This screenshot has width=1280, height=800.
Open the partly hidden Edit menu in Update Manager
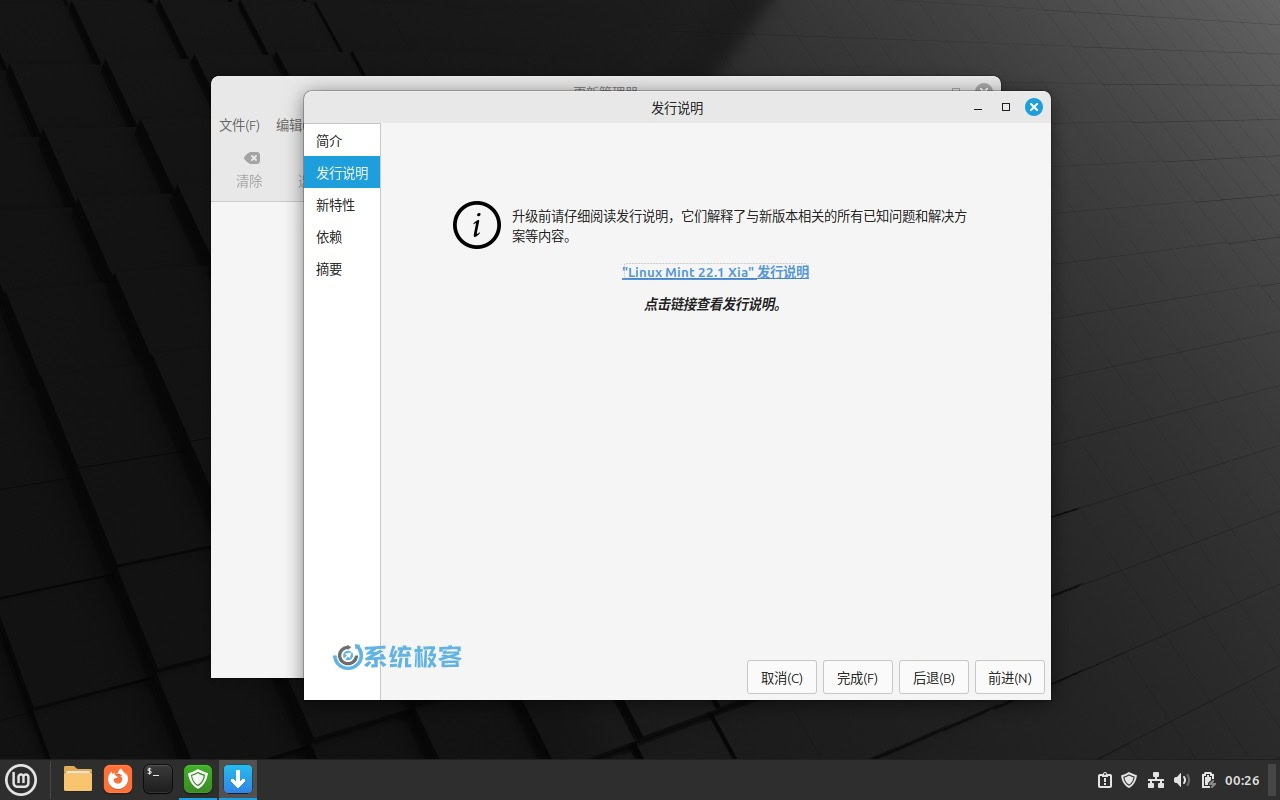click(289, 125)
